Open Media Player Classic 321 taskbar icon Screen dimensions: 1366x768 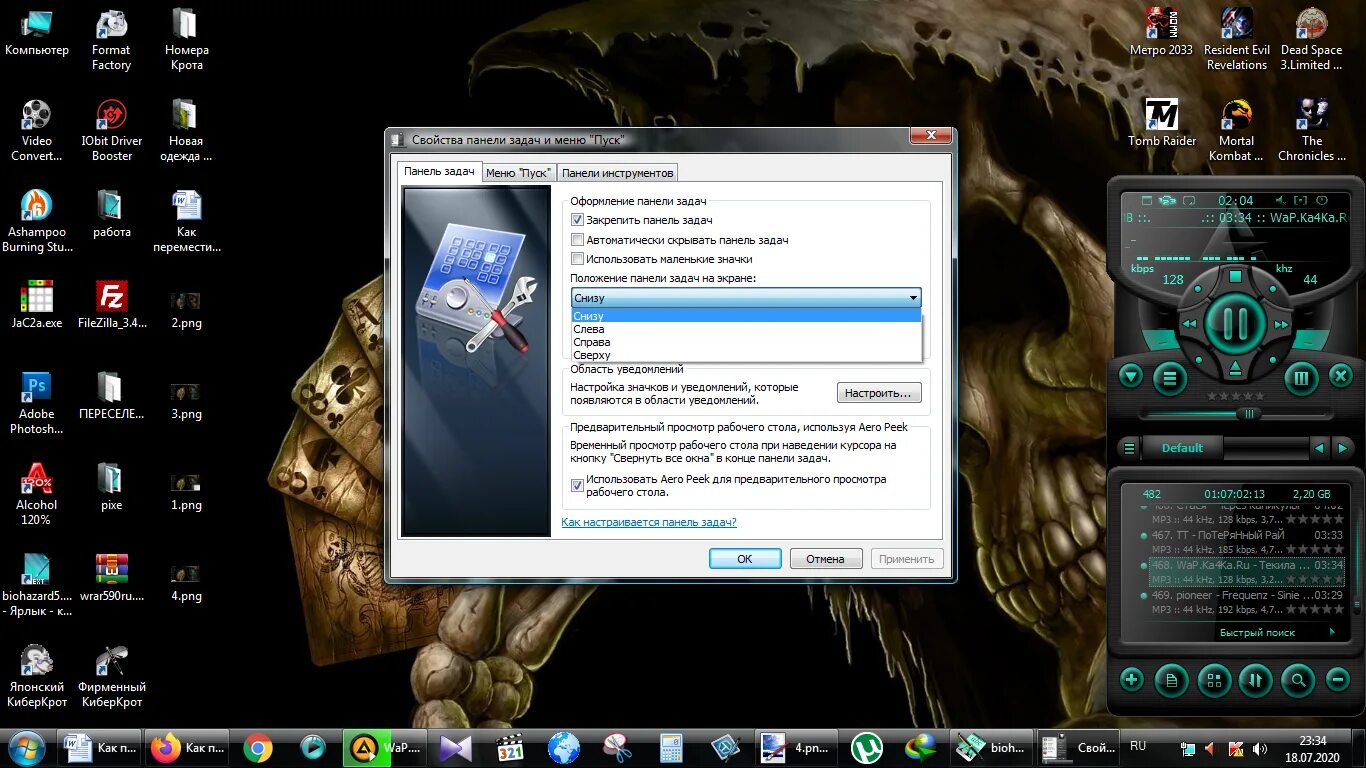pos(510,748)
